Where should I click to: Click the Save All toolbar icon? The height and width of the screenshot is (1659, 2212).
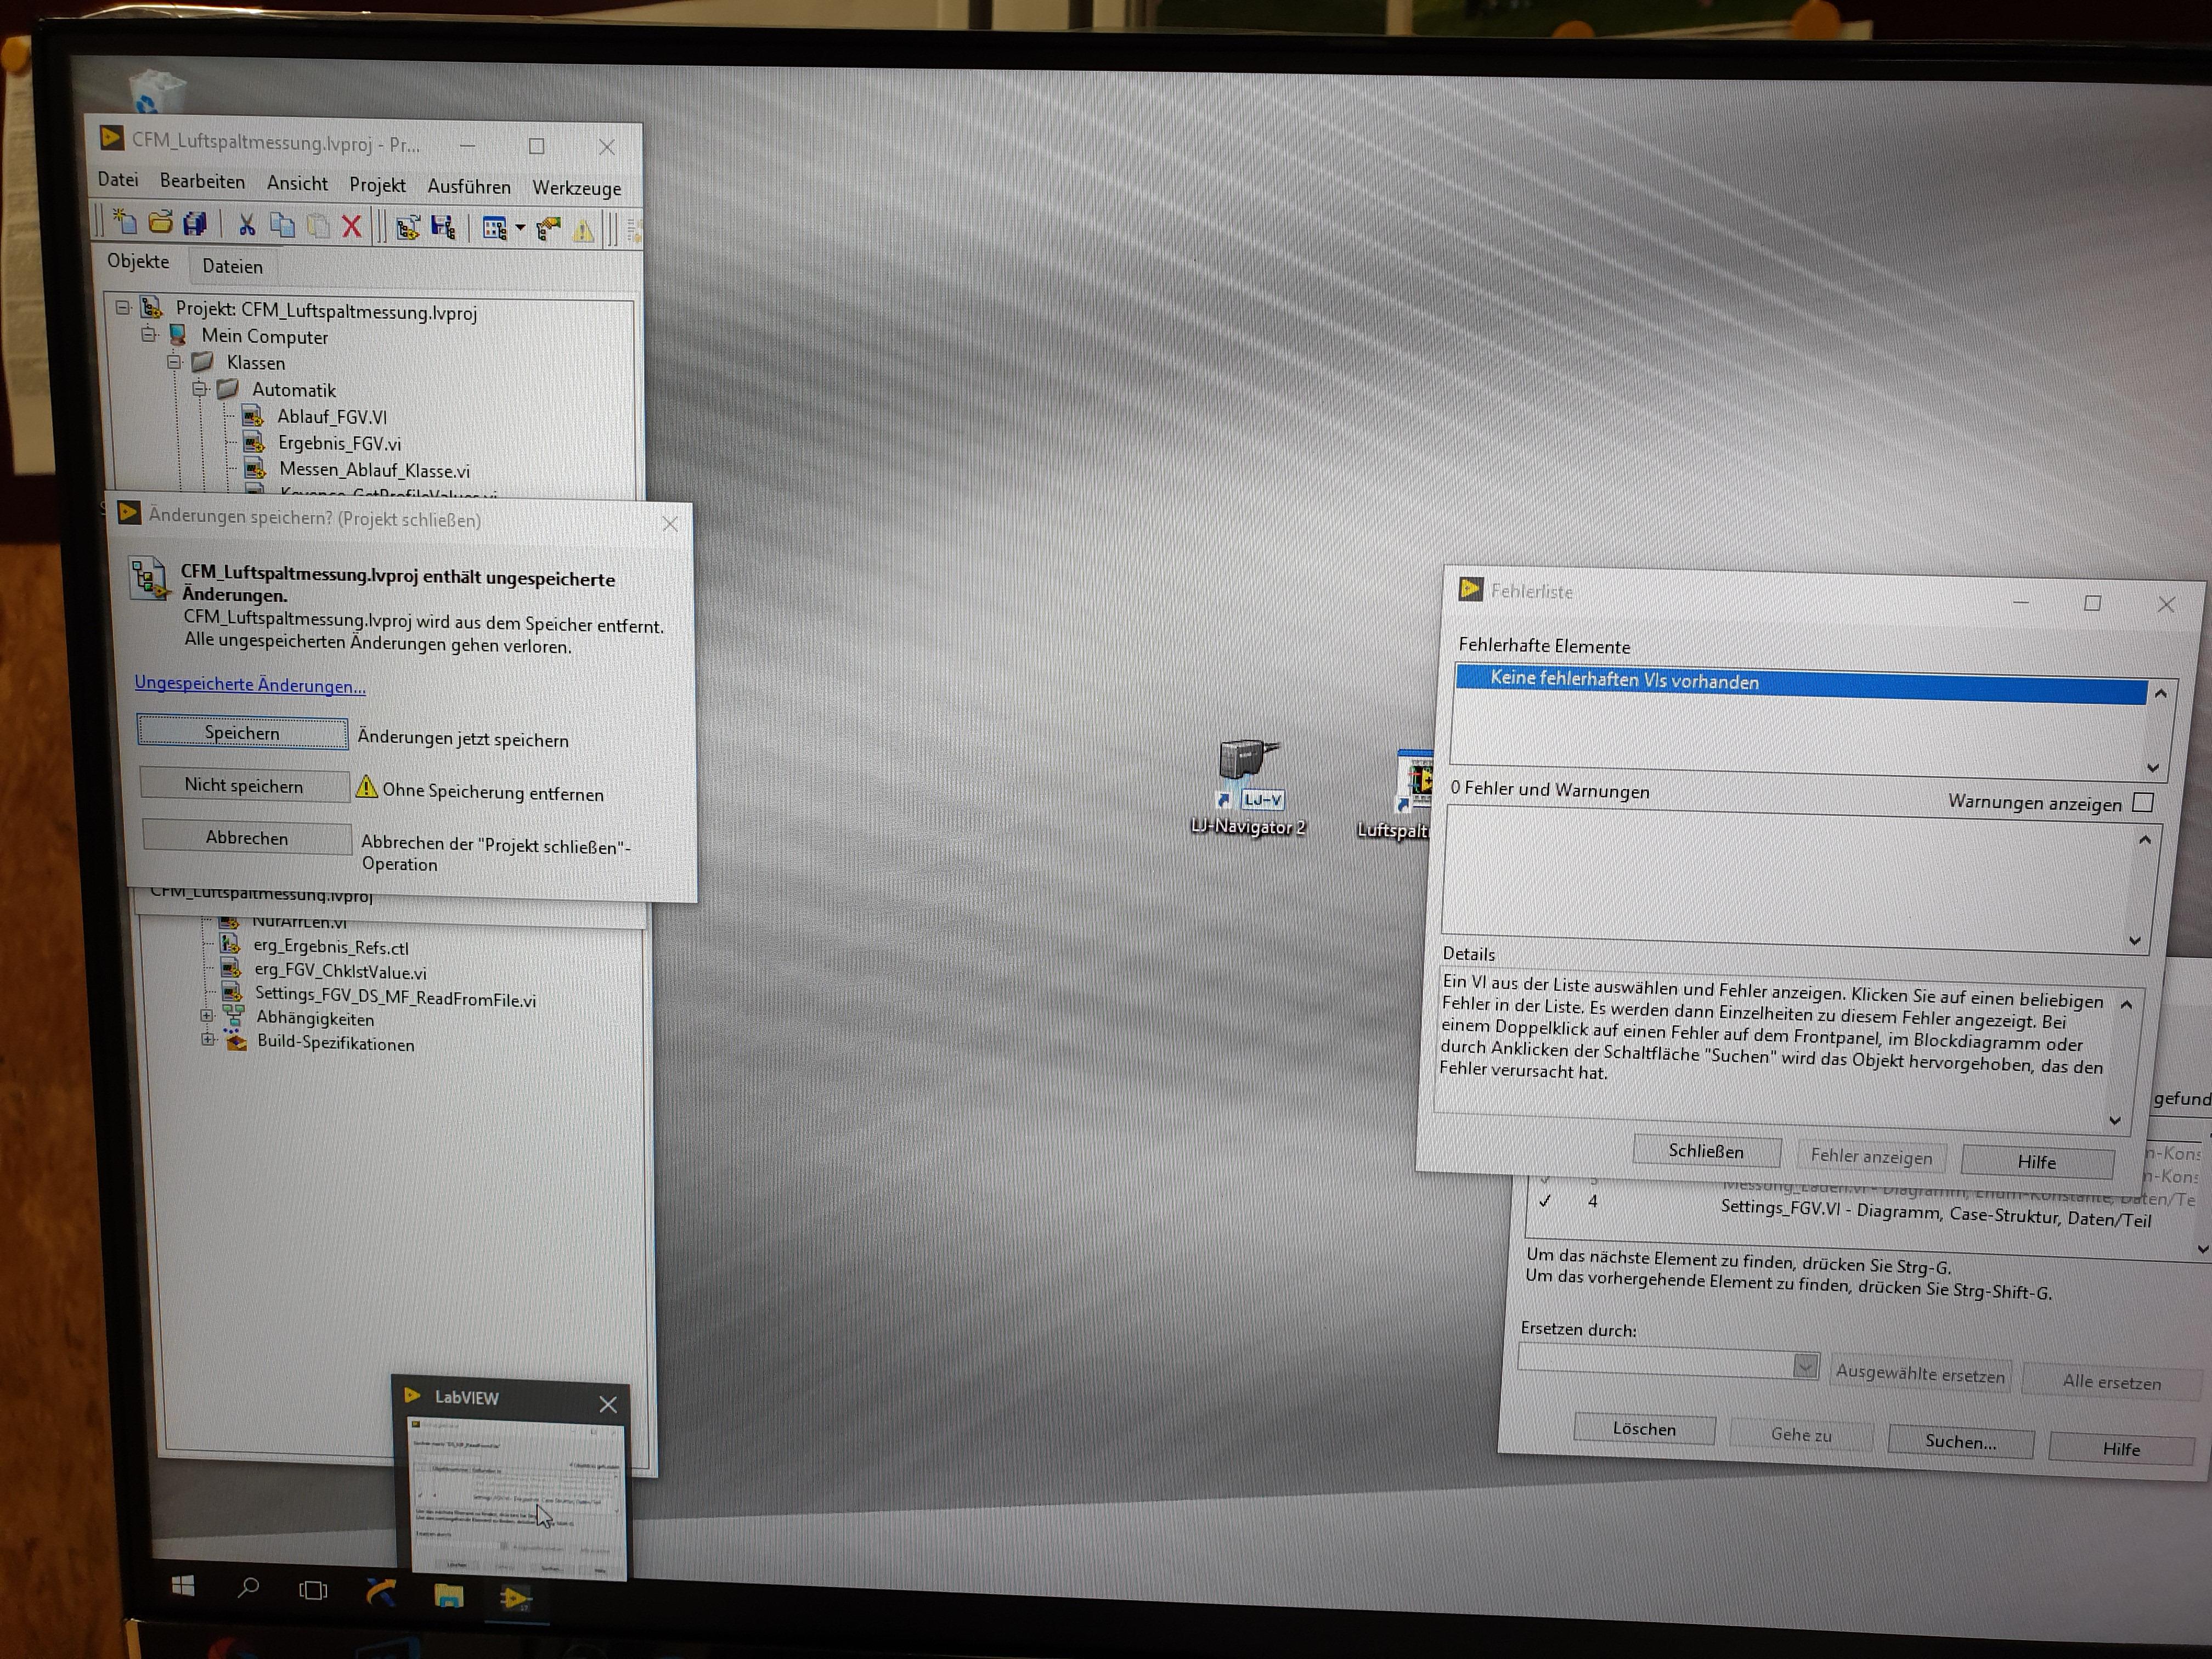coord(195,223)
